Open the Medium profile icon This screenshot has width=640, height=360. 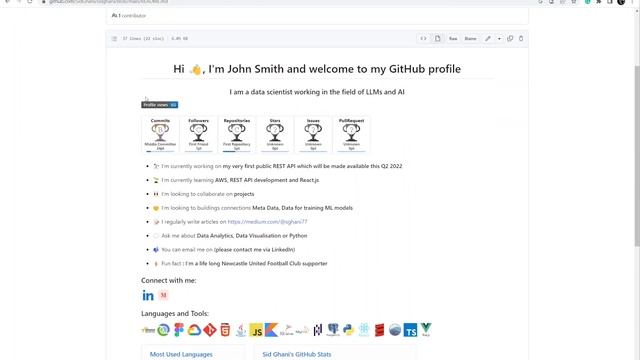163,295
